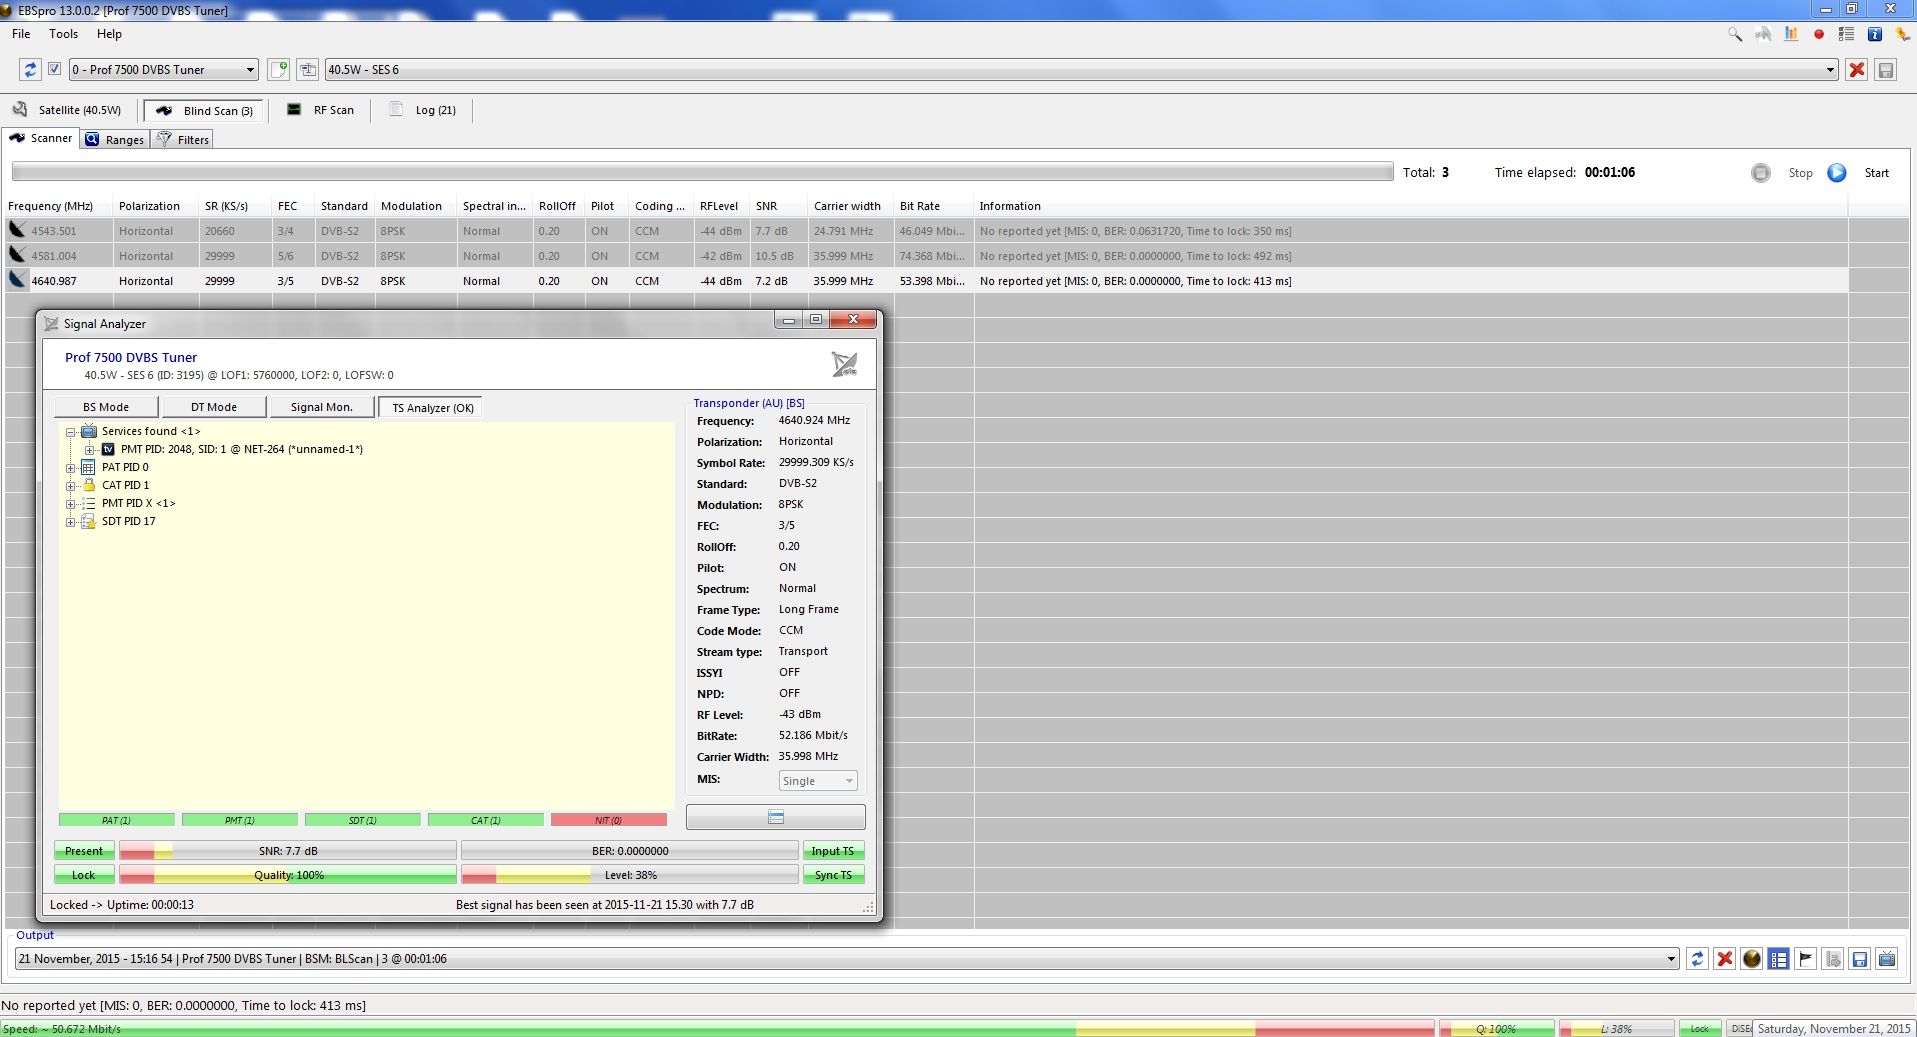Expand the PMT PID: 2048 service node
This screenshot has height=1037, width=1917.
[x=89, y=450]
